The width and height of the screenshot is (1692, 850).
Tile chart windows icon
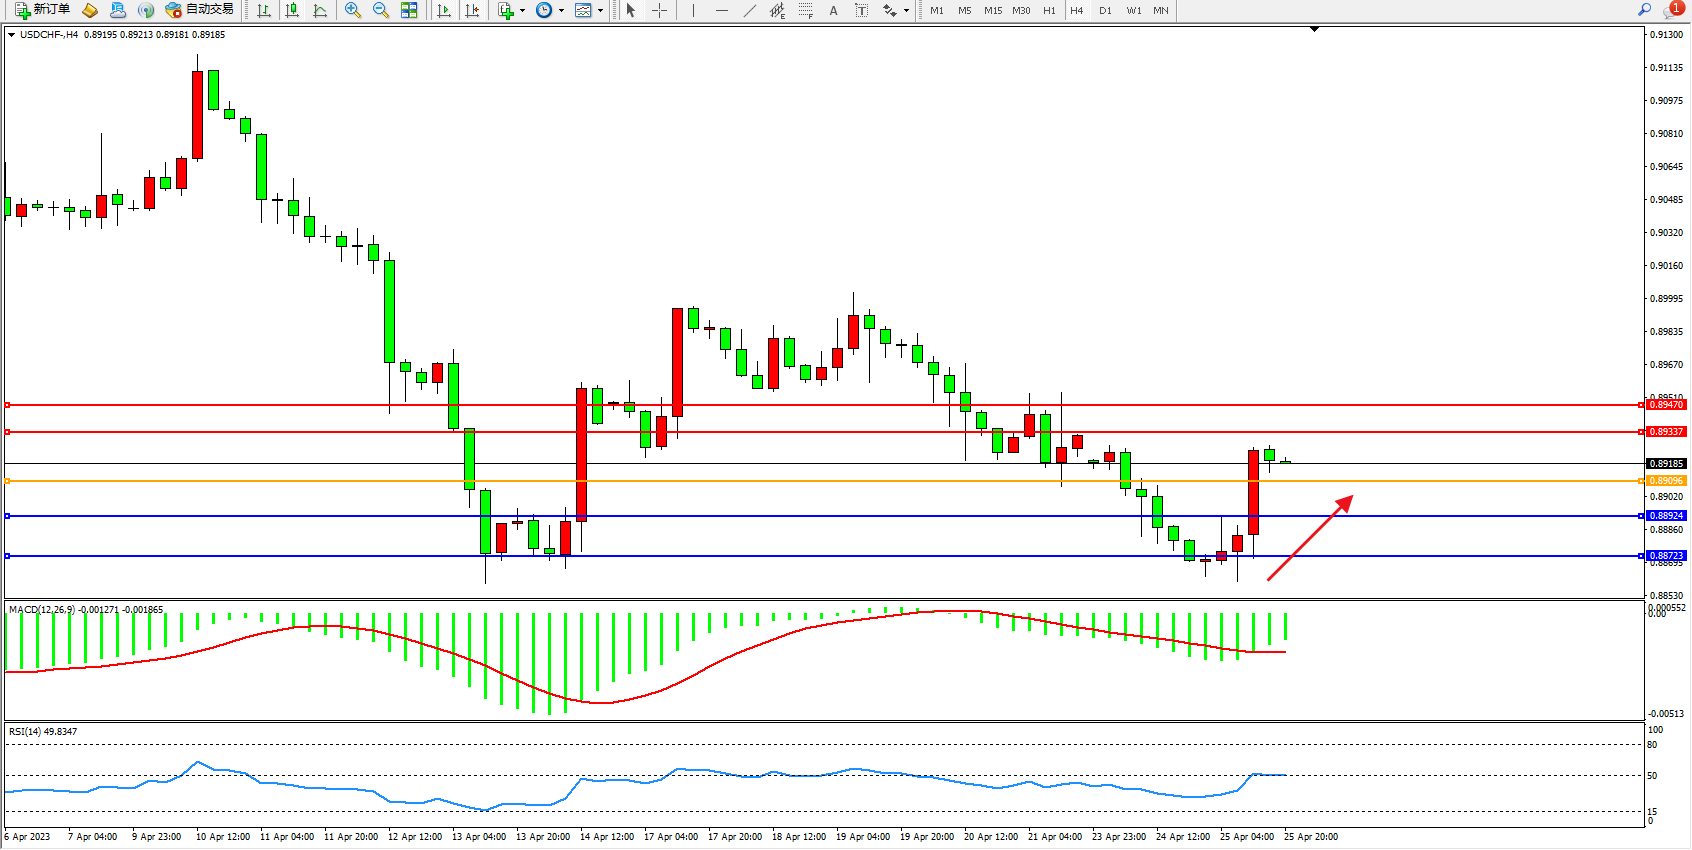(x=409, y=10)
